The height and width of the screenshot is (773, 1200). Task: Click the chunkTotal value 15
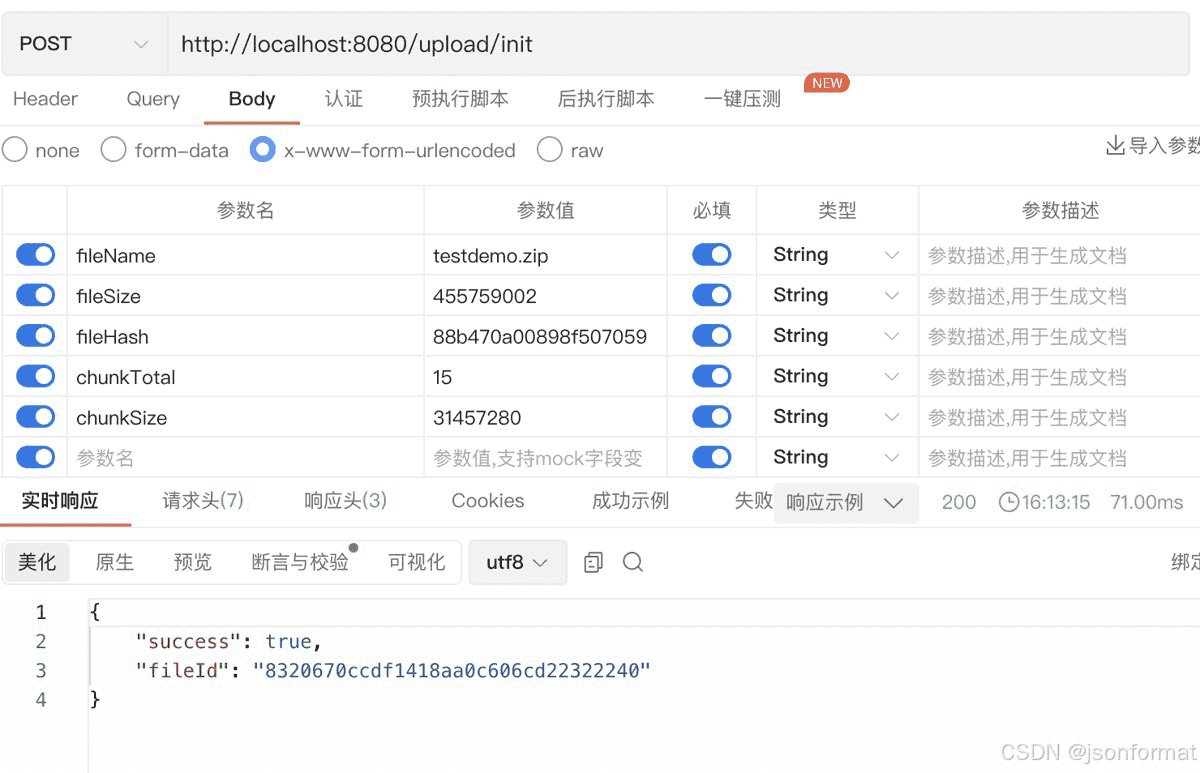click(545, 377)
